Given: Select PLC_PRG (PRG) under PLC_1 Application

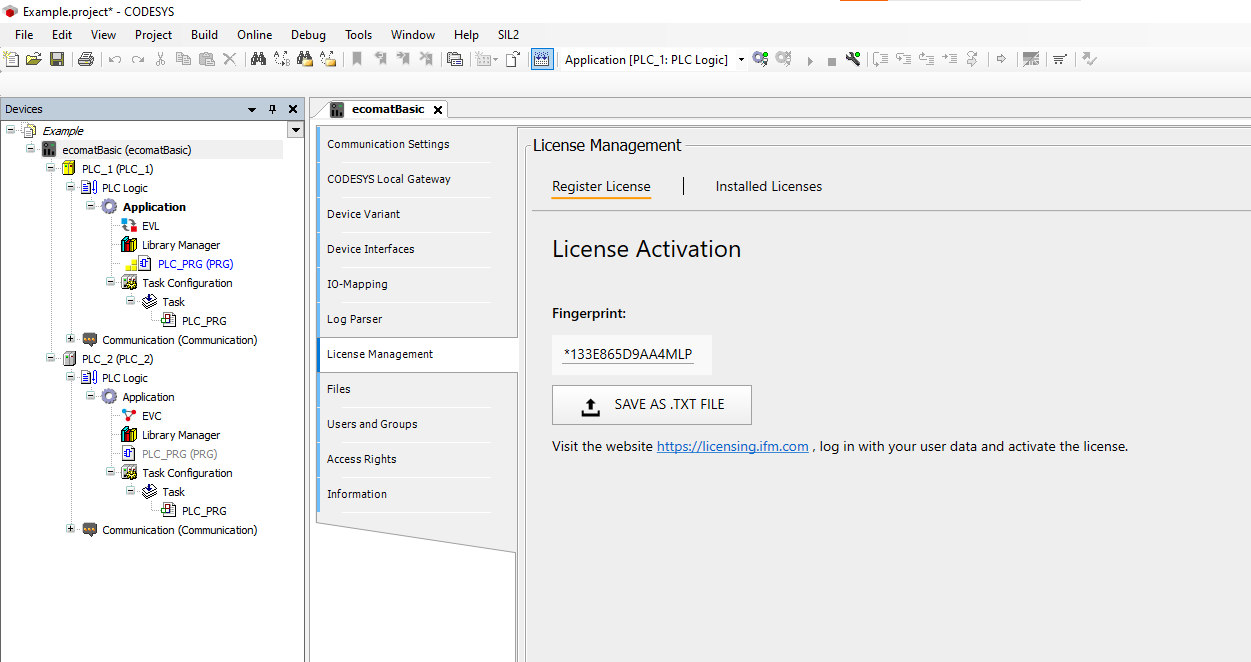Looking at the screenshot, I should click(x=195, y=264).
